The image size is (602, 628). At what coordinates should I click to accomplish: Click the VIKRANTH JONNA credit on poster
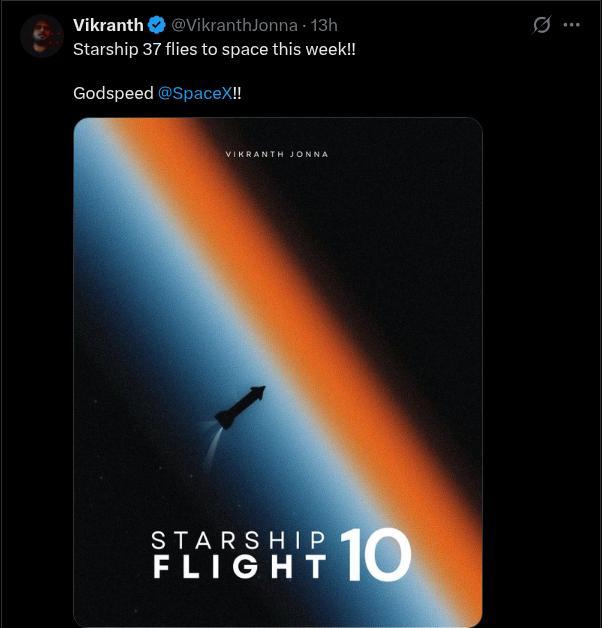[x=277, y=154]
